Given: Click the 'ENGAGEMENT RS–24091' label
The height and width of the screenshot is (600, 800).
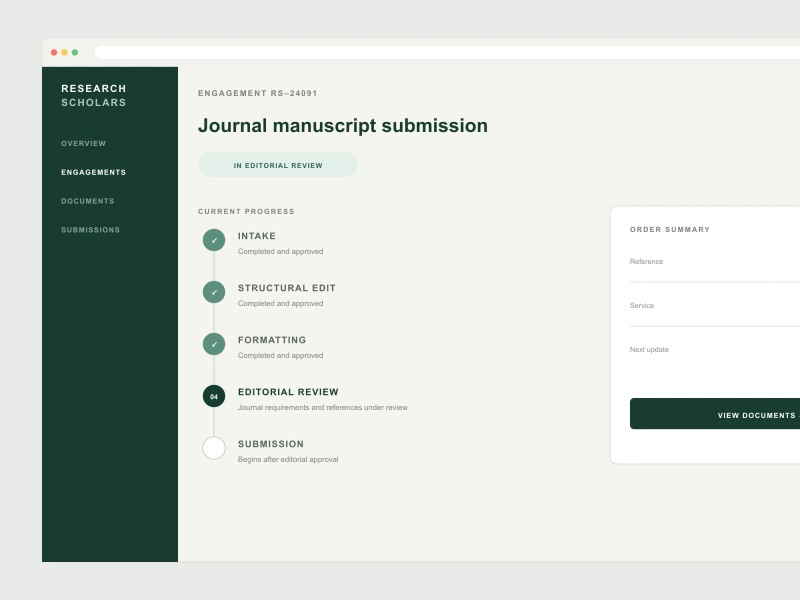Looking at the screenshot, I should click(258, 93).
